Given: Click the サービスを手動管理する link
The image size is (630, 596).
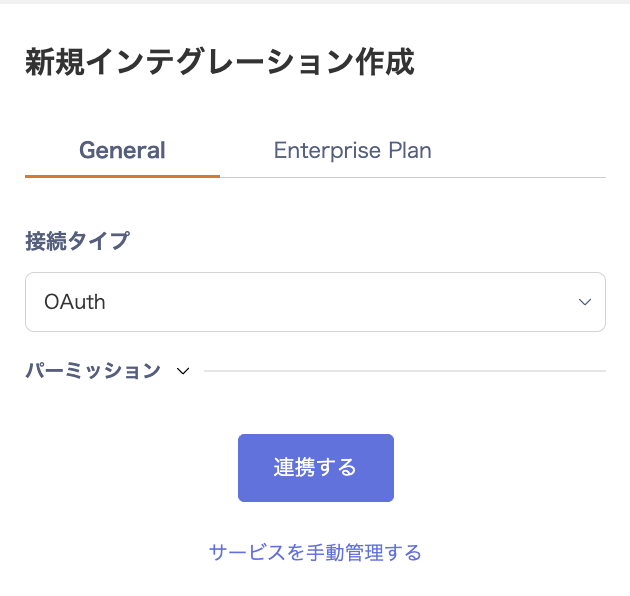Looking at the screenshot, I should [x=315, y=552].
